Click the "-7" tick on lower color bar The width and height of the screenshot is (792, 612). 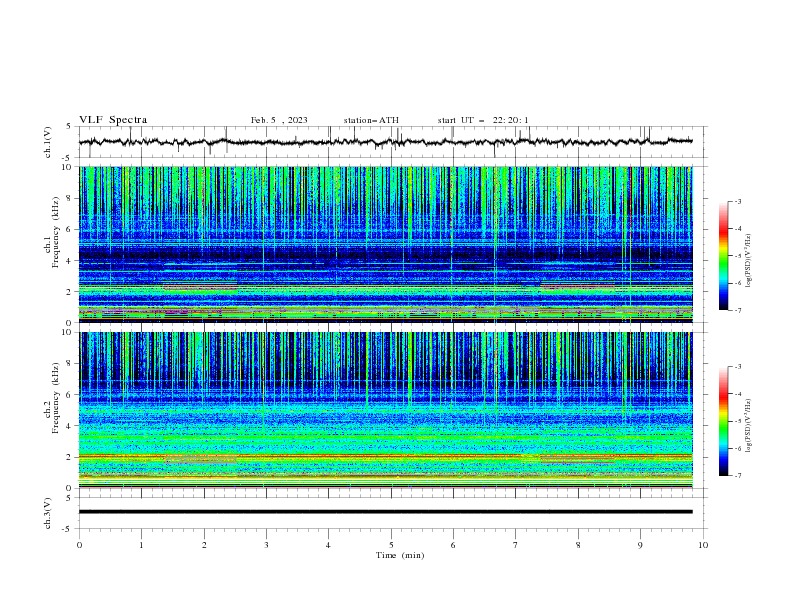coord(737,475)
